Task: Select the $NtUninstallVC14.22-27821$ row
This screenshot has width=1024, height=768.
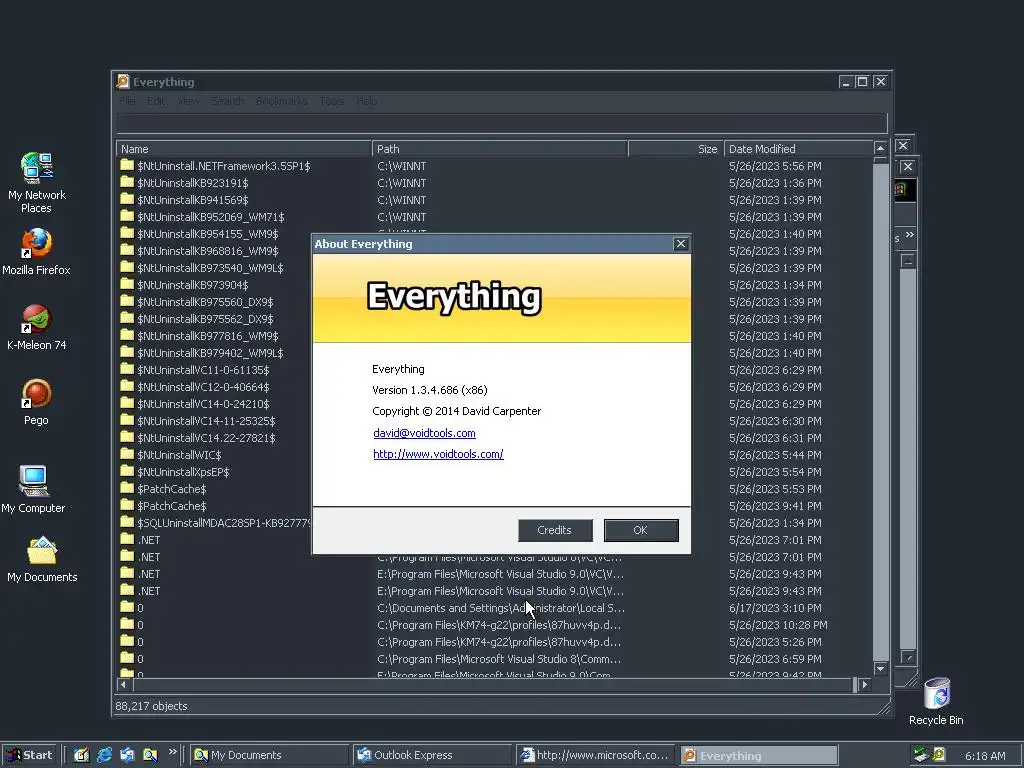Action: pos(495,438)
